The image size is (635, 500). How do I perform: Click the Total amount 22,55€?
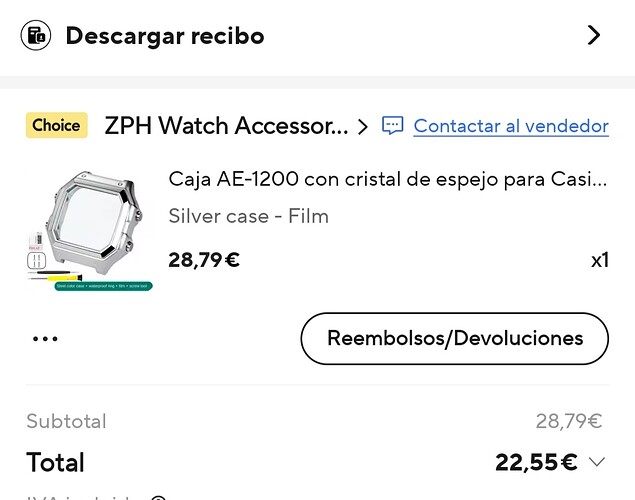click(x=536, y=462)
